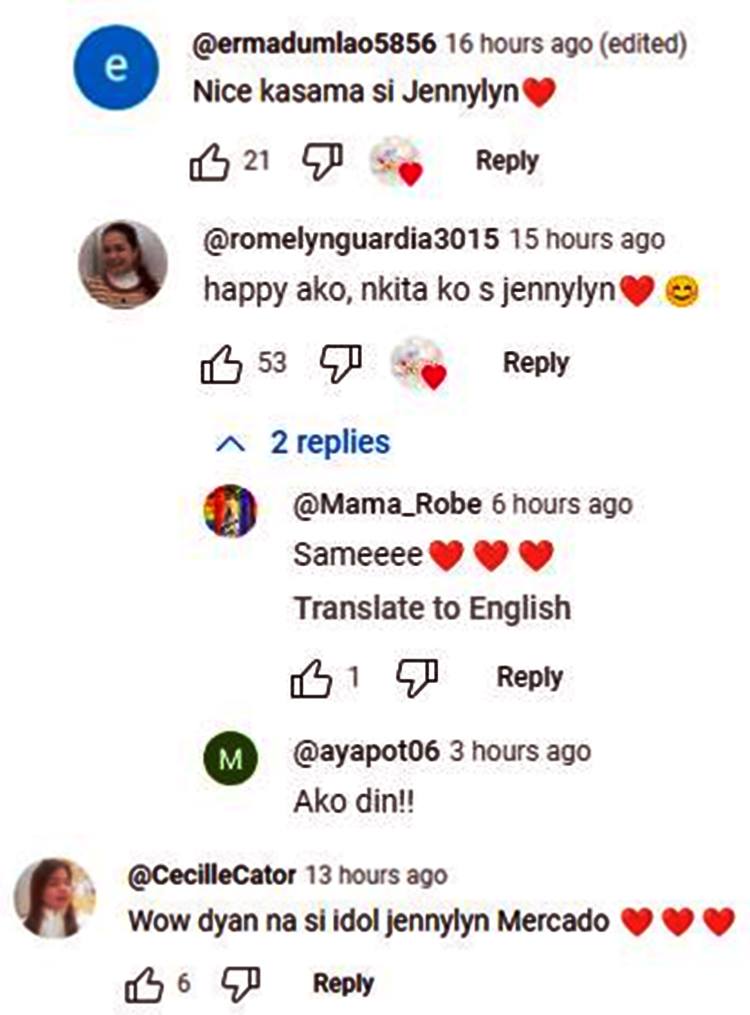The width and height of the screenshot is (750, 1015).
Task: Click Translate to English under "Sameeee"
Action: pyautogui.click(x=432, y=608)
